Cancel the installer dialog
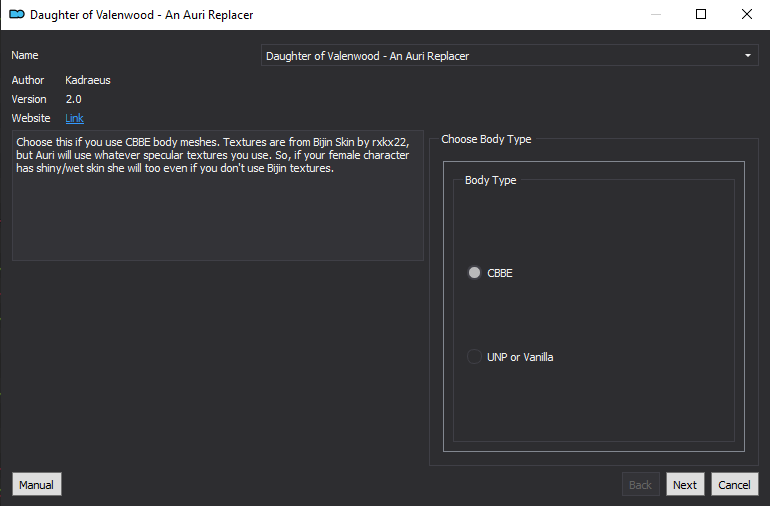 [x=734, y=484]
